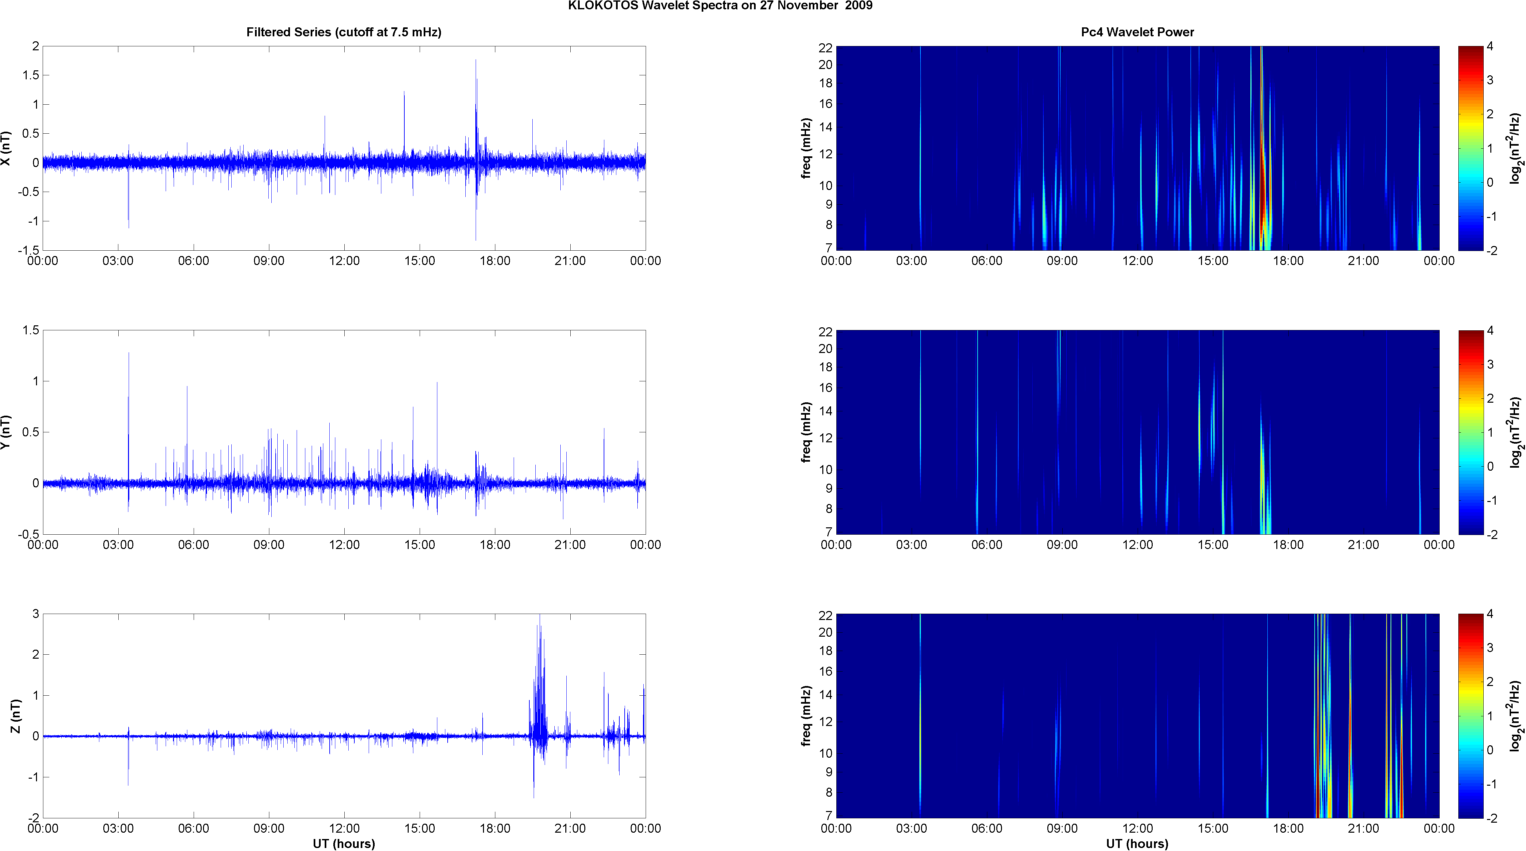
Task: Select the X (nT) axis label
Action: pyautogui.click(x=7, y=148)
